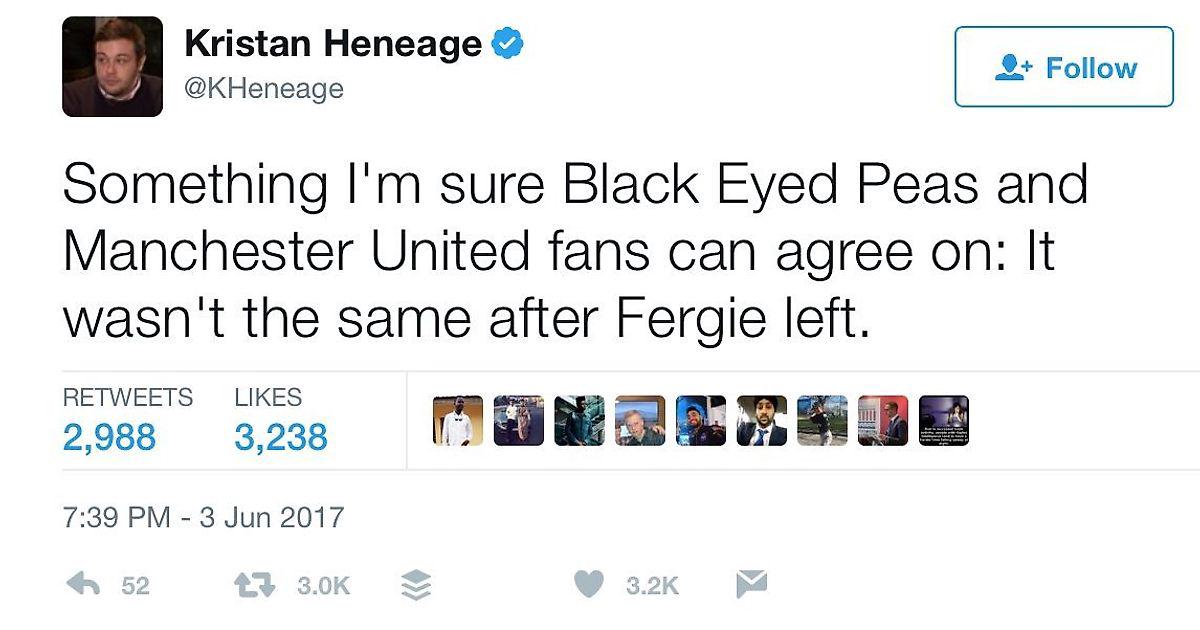Click the Follow button
This screenshot has width=1200, height=630.
tap(1064, 67)
